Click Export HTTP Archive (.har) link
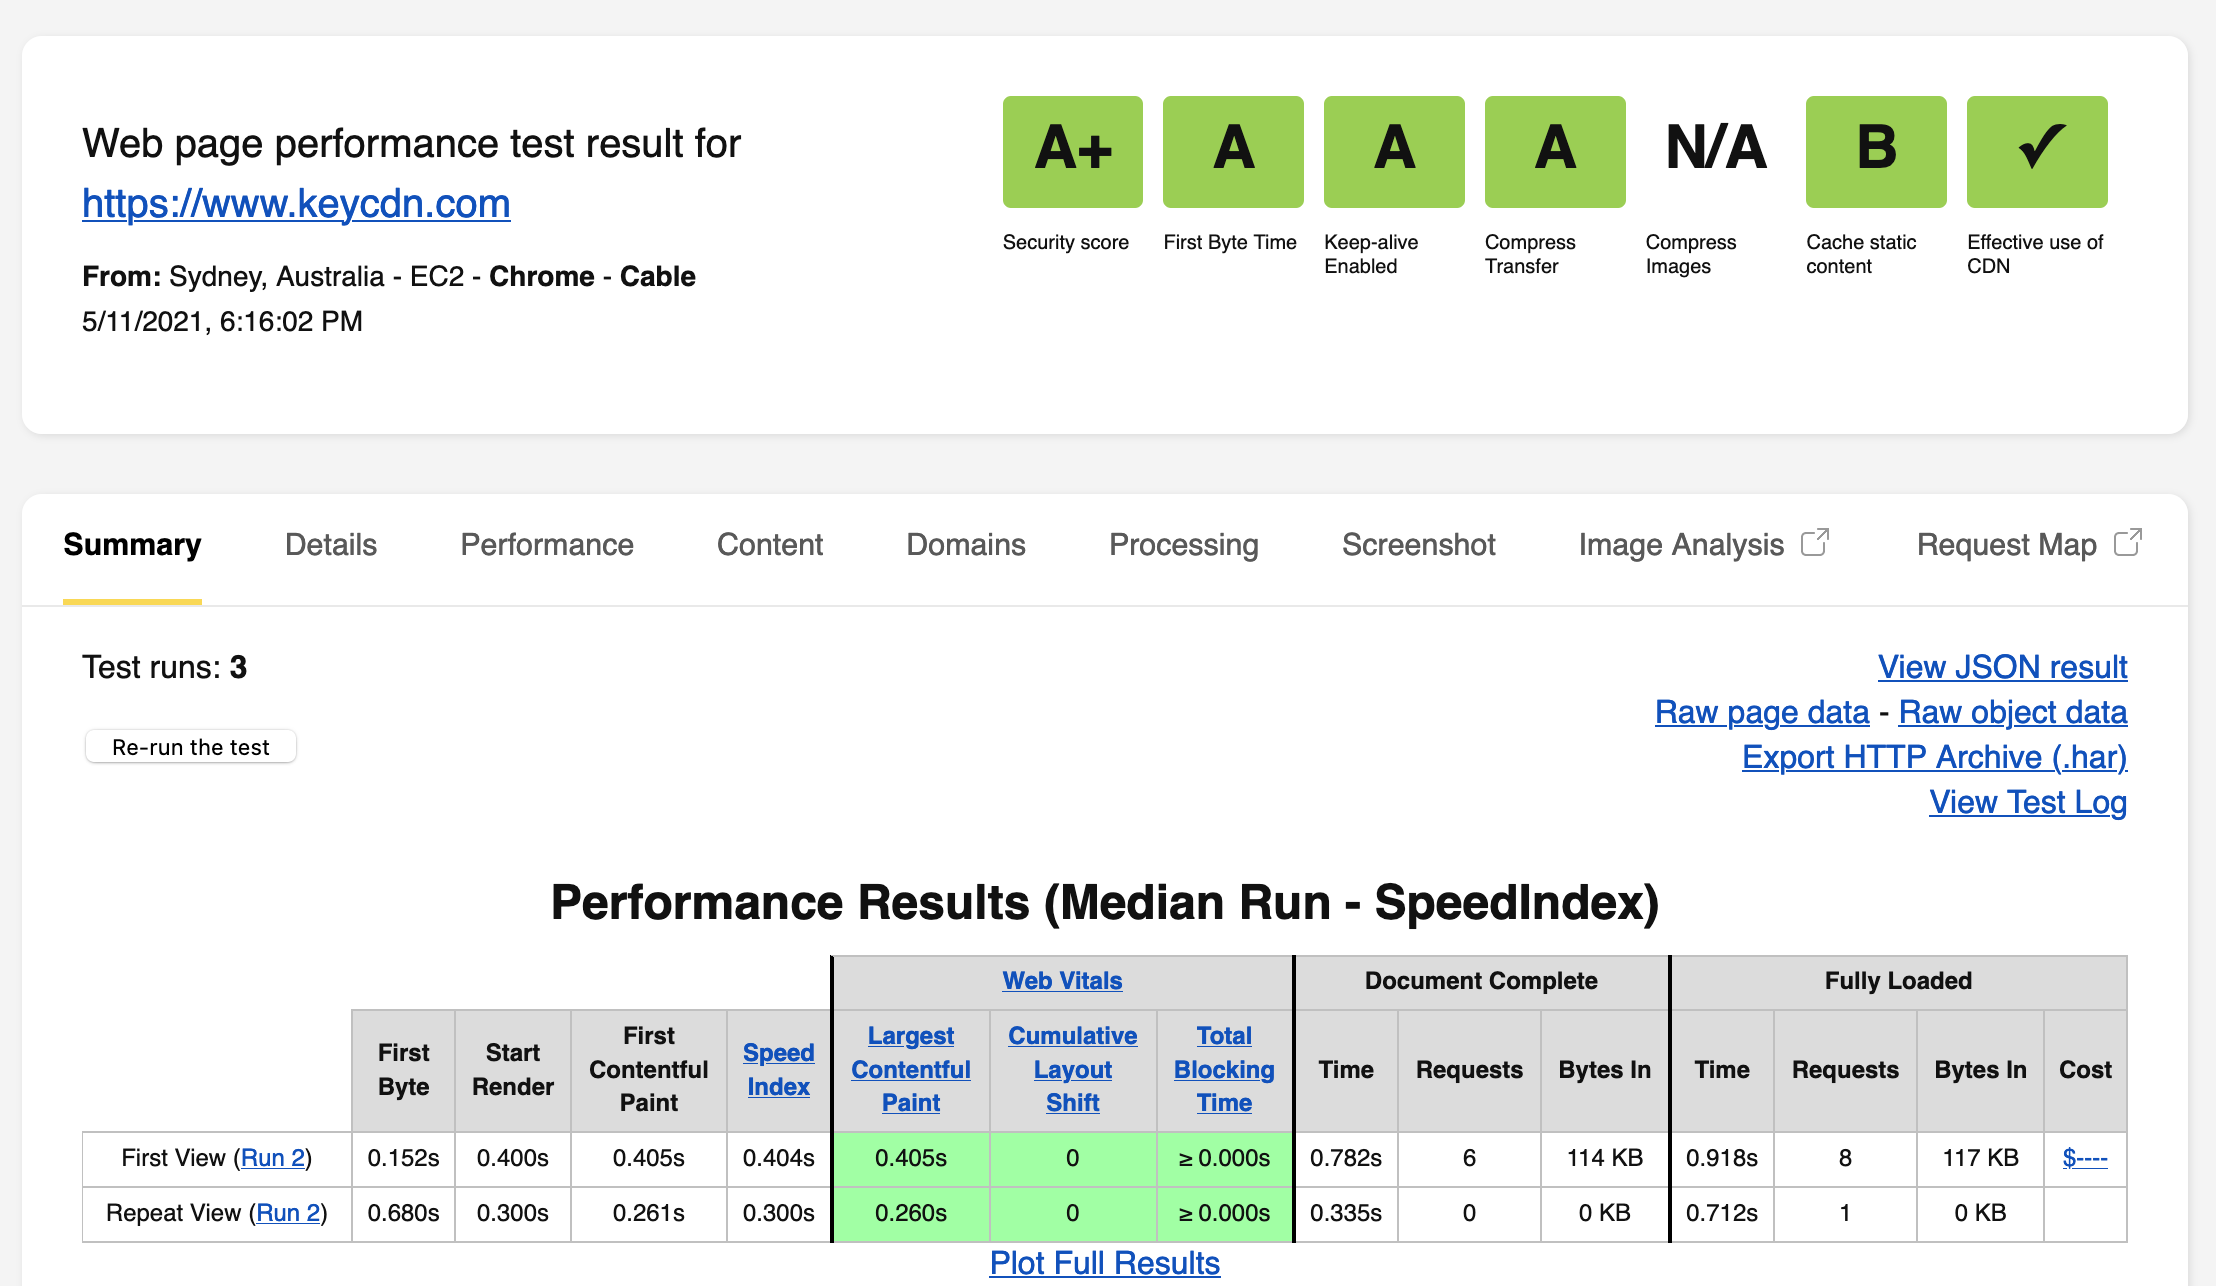 click(x=1935, y=757)
